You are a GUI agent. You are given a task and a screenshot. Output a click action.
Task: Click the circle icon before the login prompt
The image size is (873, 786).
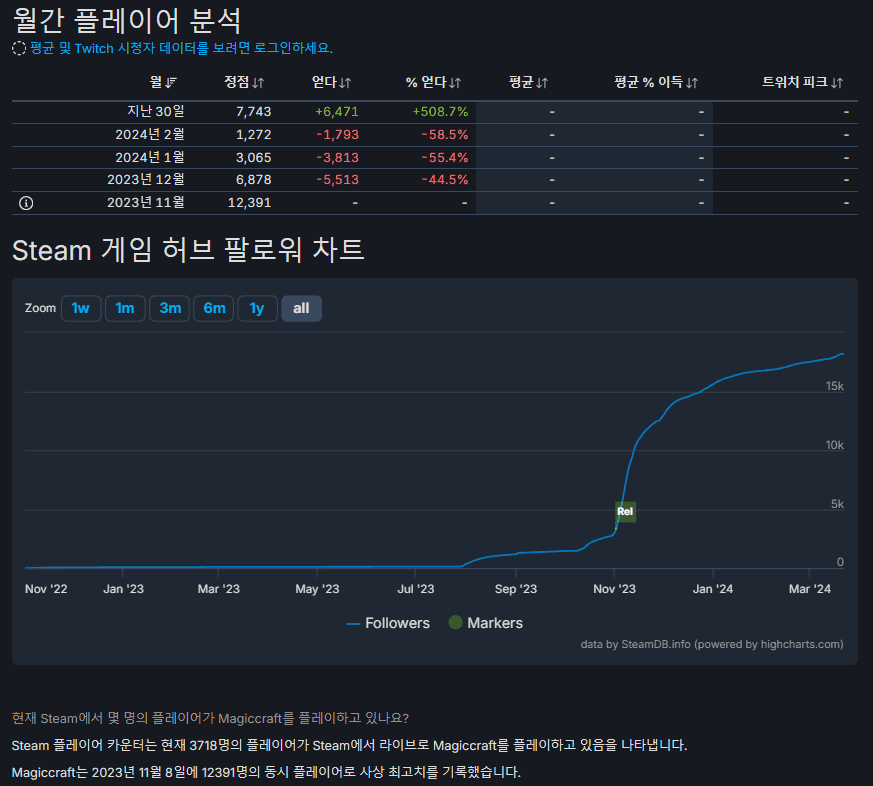pos(17,48)
